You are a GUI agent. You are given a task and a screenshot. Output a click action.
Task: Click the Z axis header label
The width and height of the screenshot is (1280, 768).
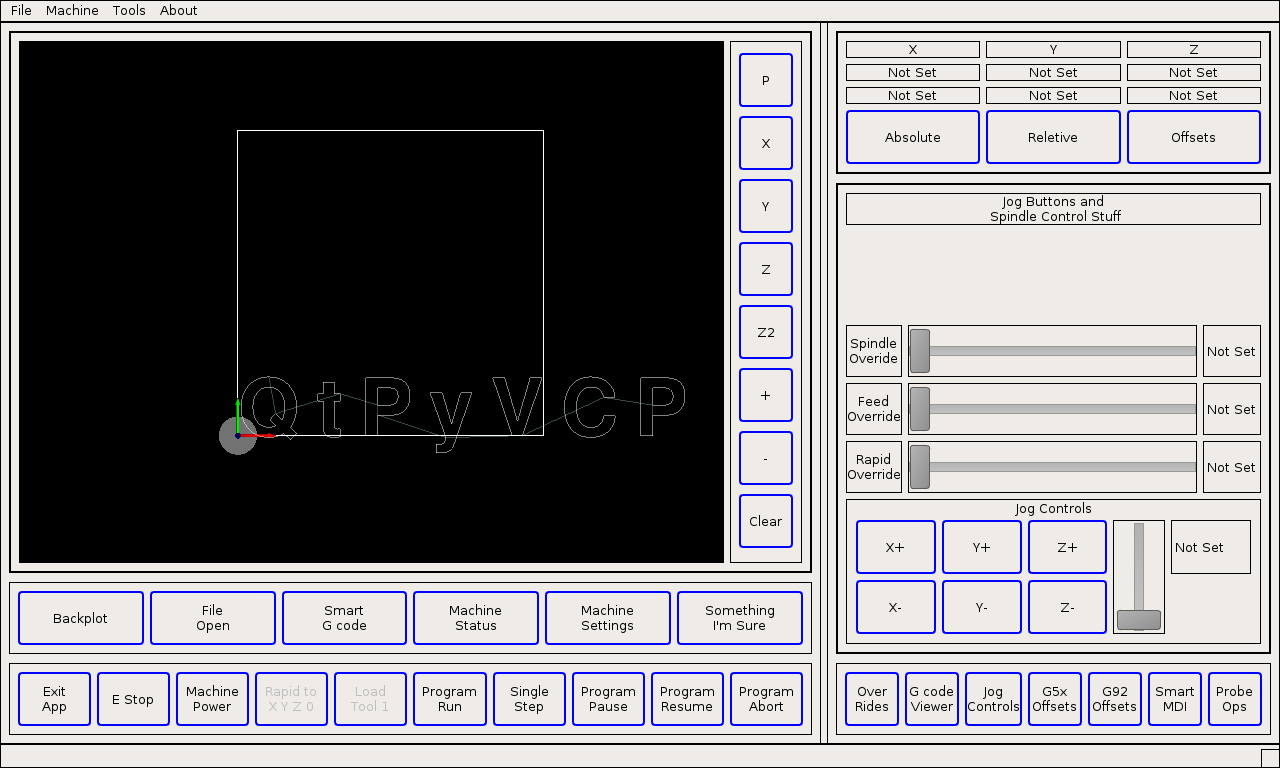pyautogui.click(x=1194, y=49)
